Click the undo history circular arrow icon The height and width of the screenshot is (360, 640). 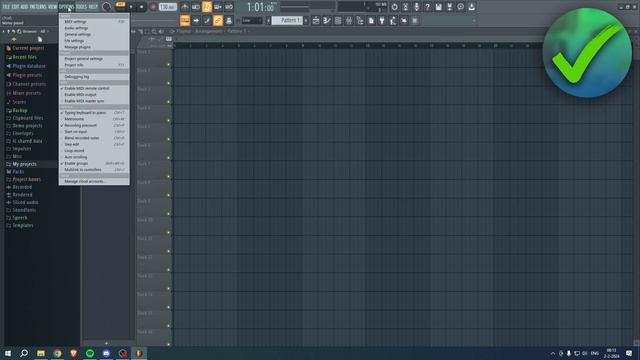[x=394, y=7]
